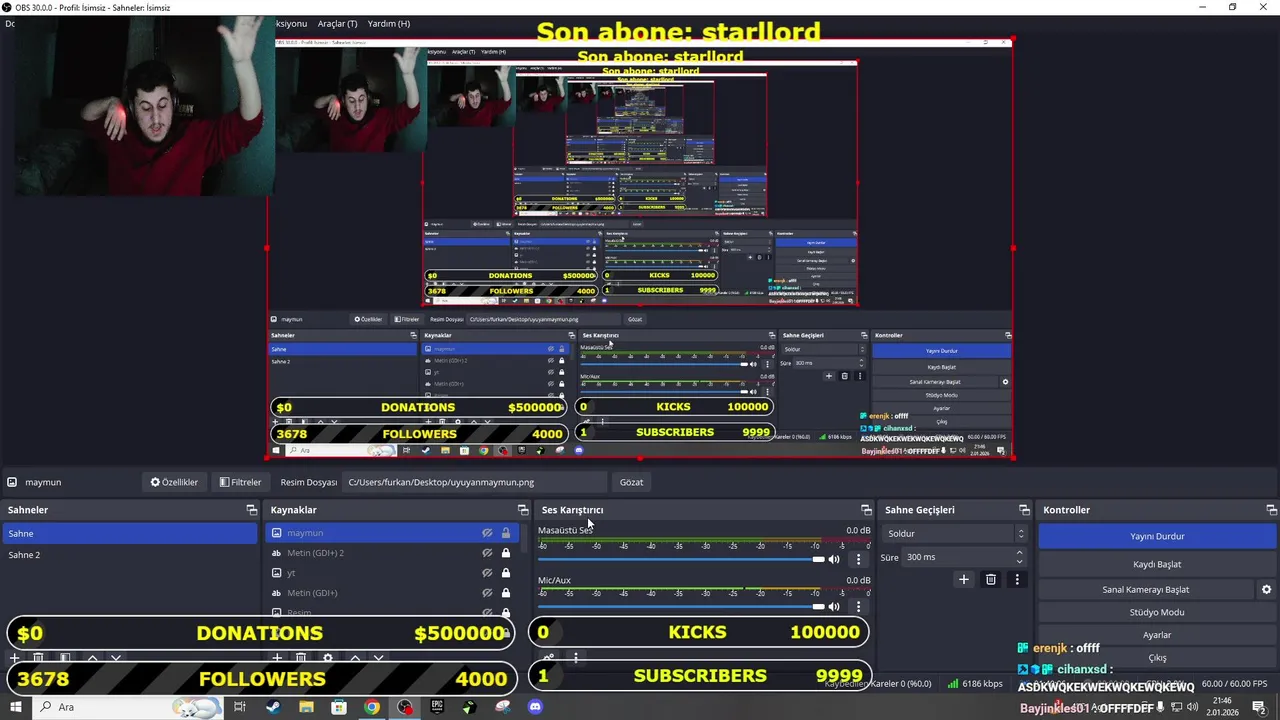Click the Ara taskbar search box
This screenshot has height=720, width=1280.
[127, 707]
